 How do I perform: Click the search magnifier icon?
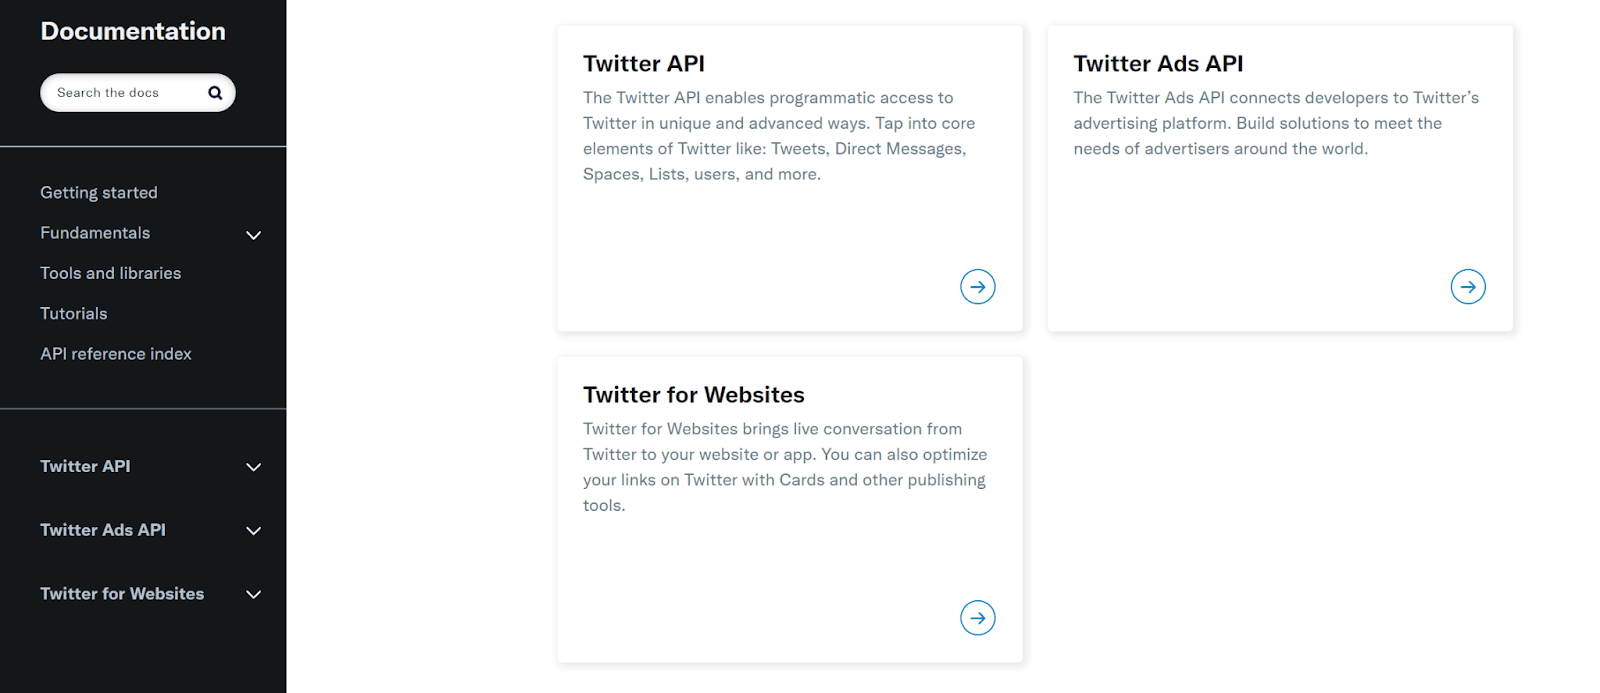click(x=215, y=92)
